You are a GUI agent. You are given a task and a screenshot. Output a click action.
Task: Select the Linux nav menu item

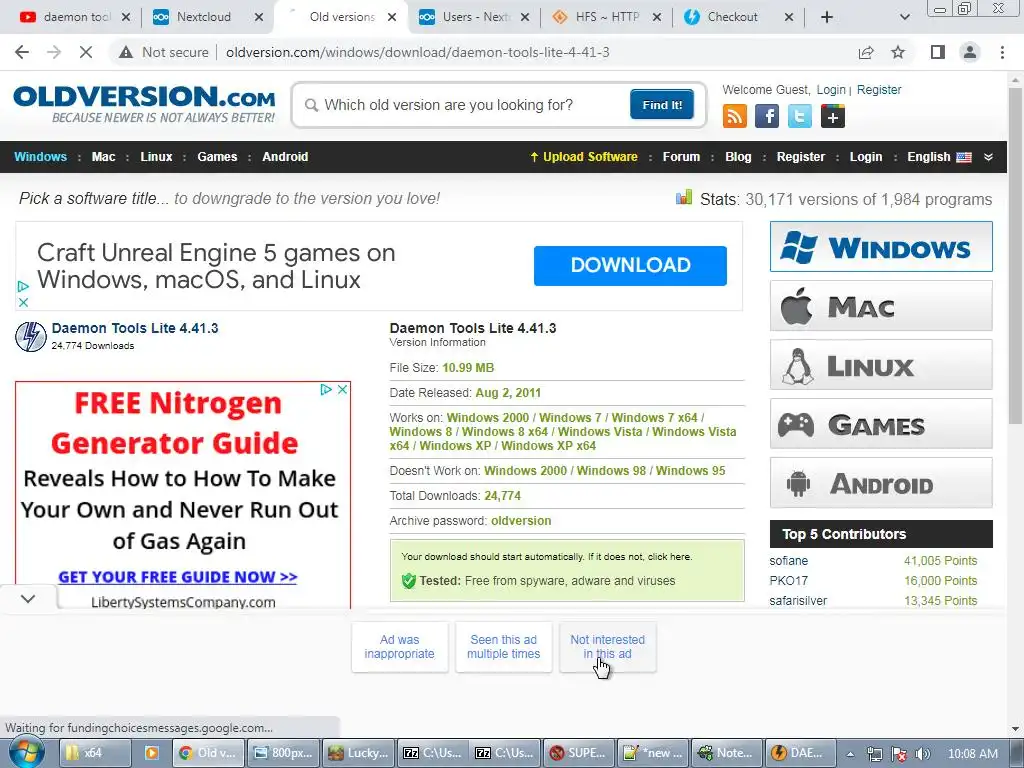[156, 157]
